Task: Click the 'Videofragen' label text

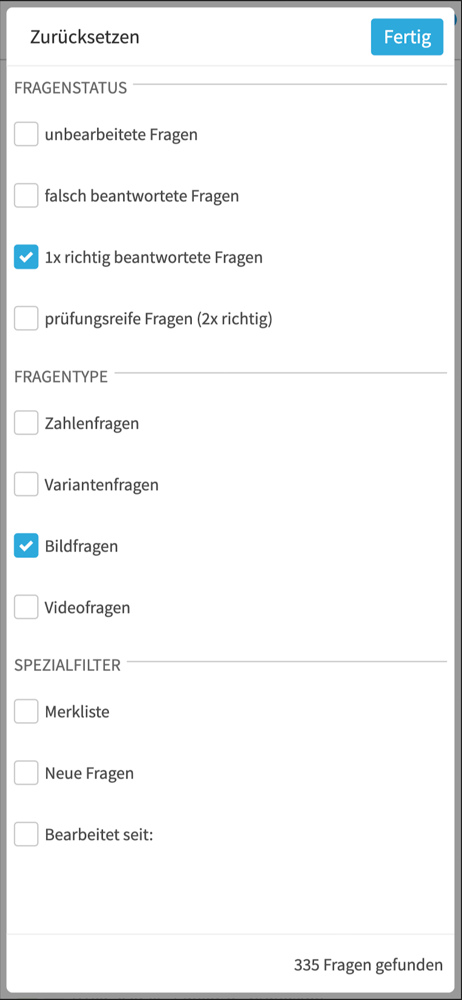Action: coord(87,607)
